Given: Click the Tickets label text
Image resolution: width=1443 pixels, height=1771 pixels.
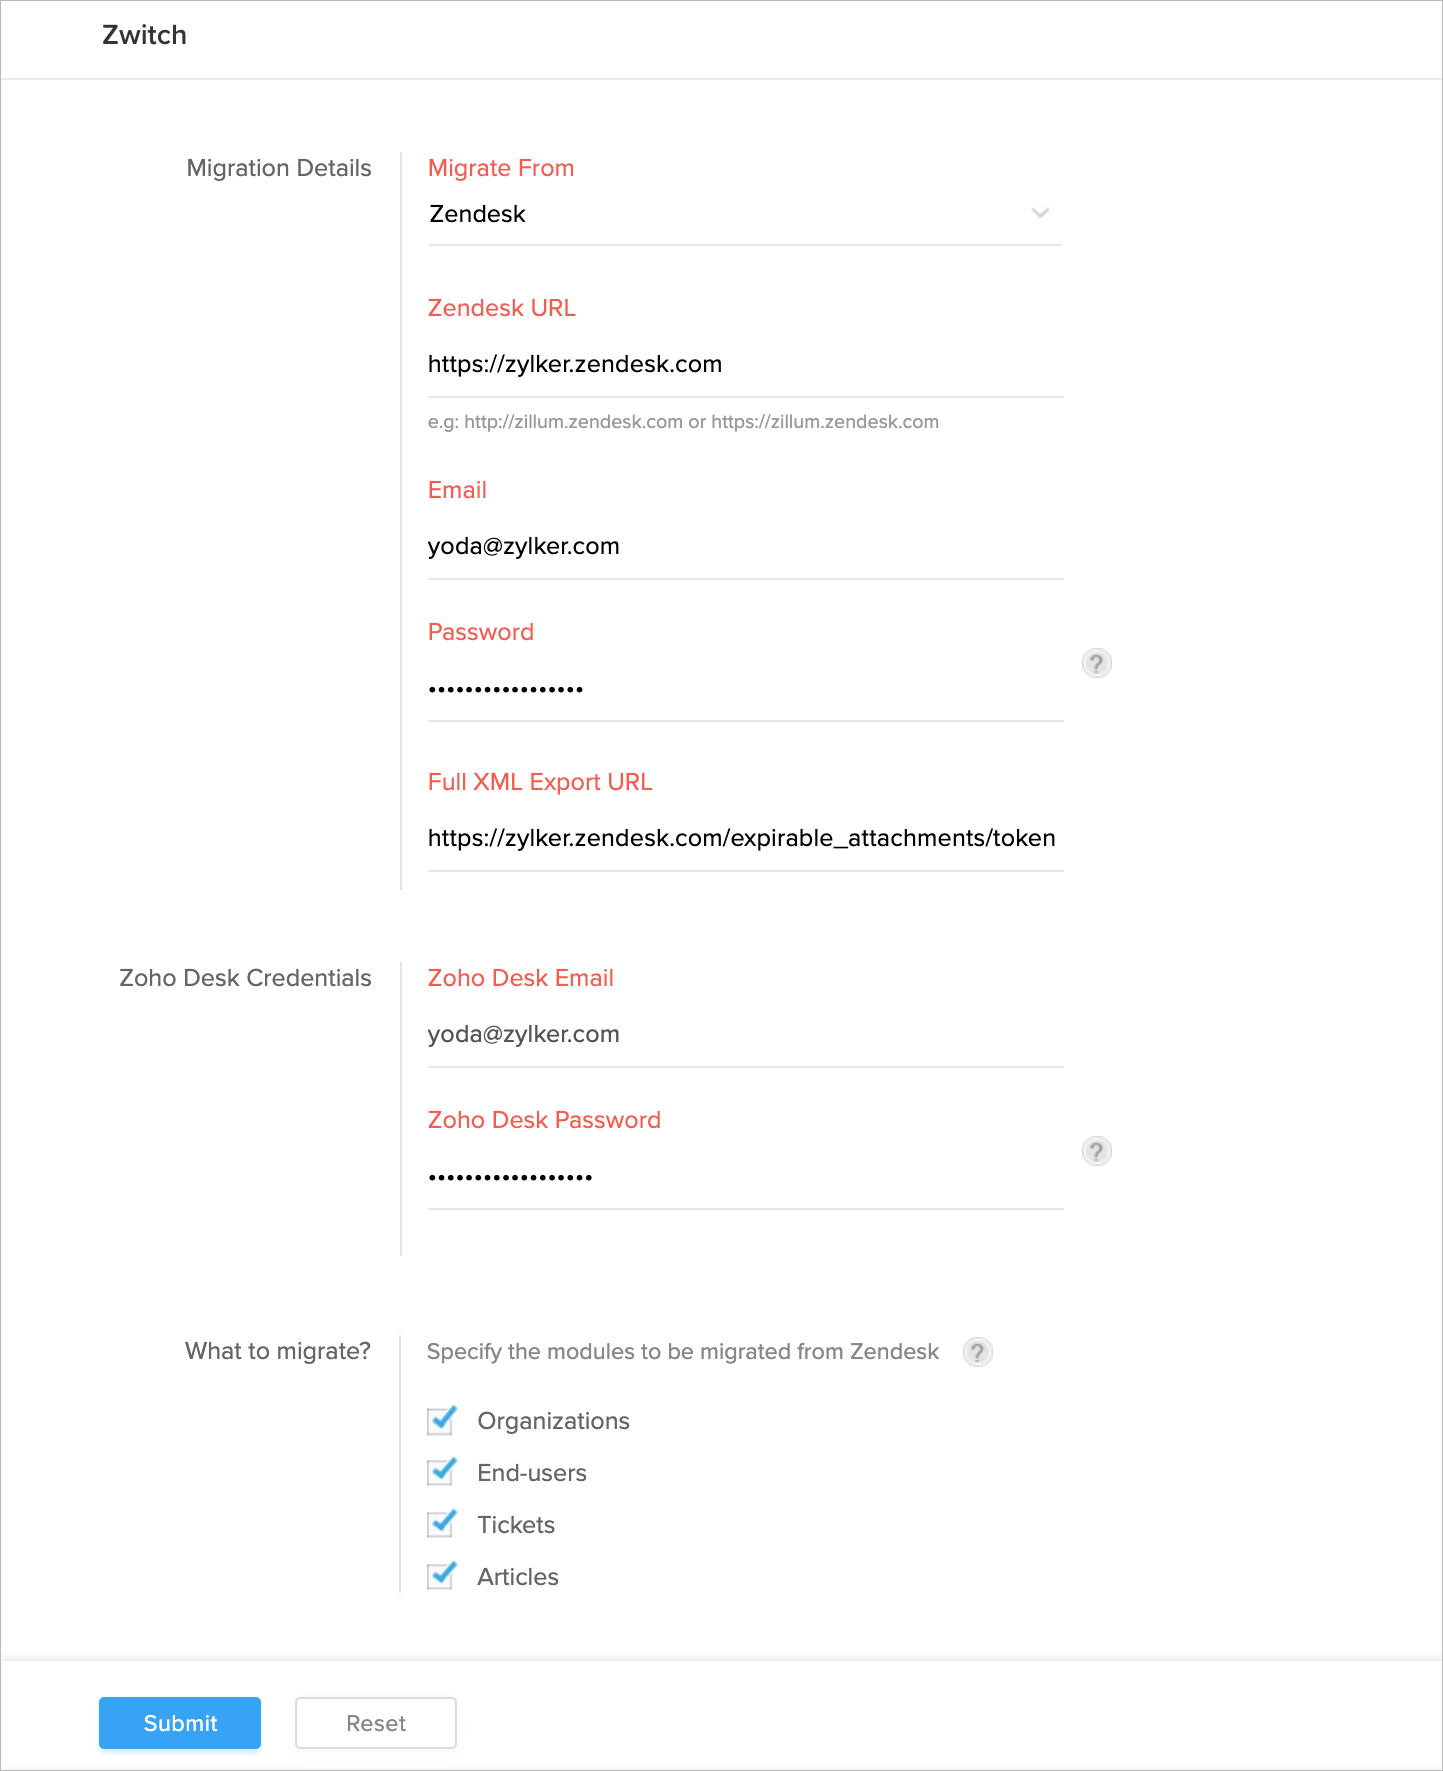Looking at the screenshot, I should tap(516, 1525).
